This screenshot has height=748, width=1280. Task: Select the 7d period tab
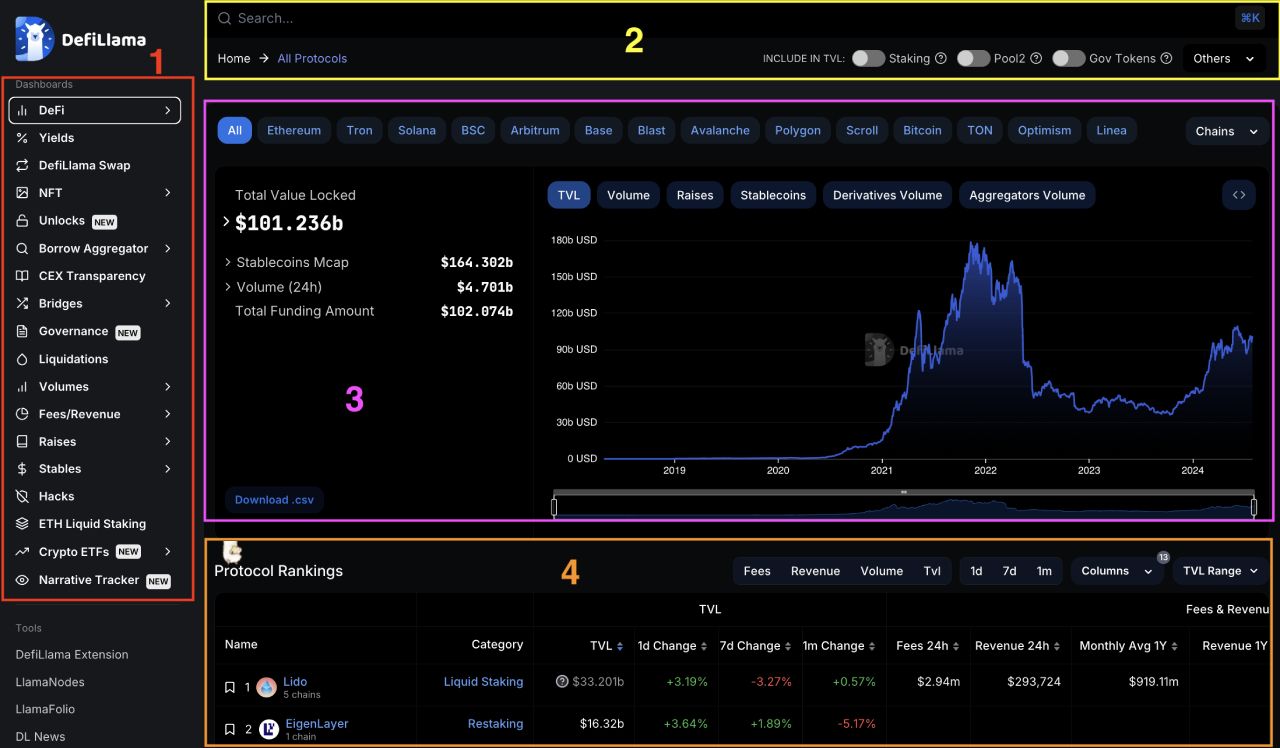1010,571
